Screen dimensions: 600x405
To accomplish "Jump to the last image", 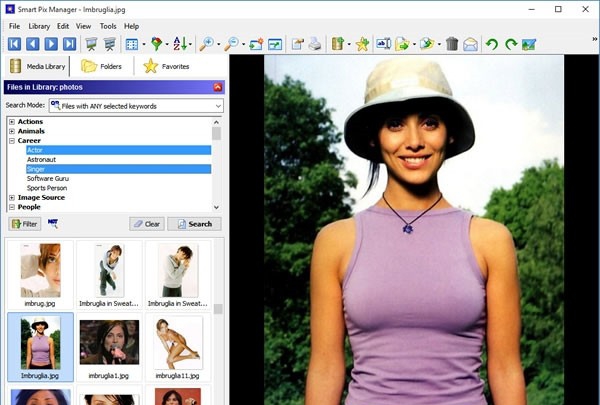I will (x=69, y=44).
